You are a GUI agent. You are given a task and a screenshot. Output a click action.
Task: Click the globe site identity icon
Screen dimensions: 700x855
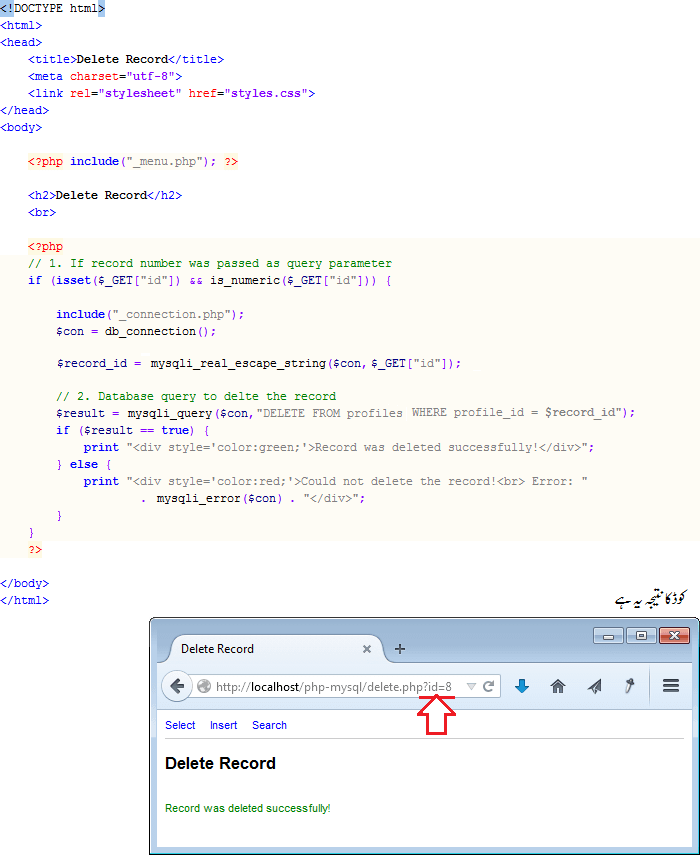204,686
